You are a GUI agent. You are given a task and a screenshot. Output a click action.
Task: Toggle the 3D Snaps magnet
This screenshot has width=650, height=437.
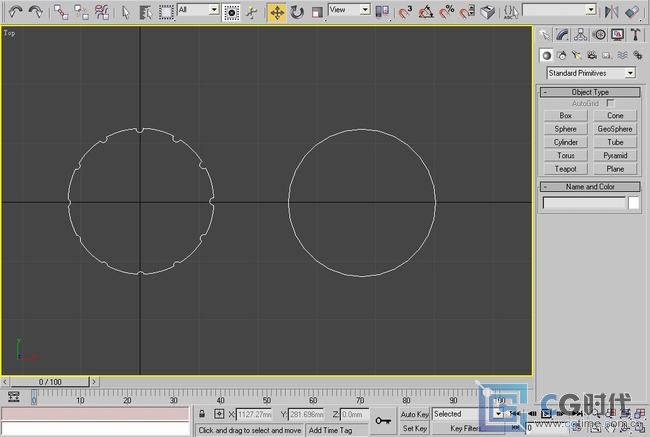(x=405, y=12)
